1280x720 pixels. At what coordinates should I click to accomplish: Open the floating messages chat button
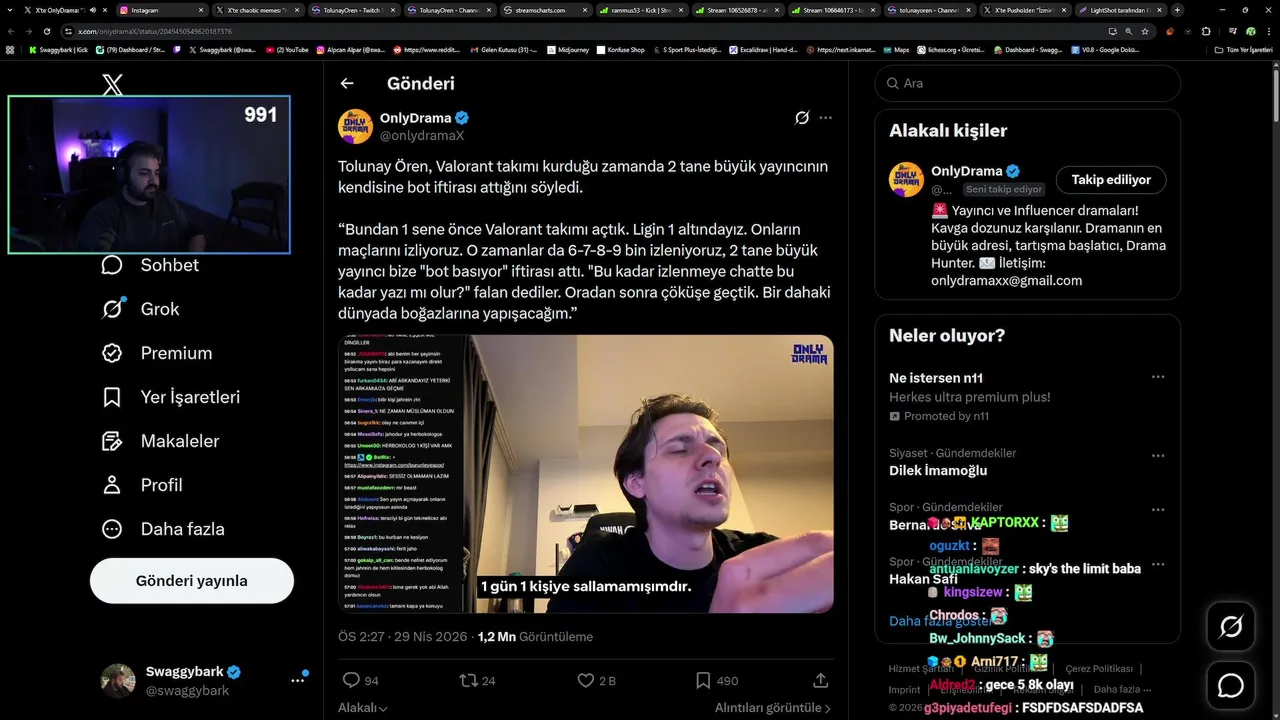pyautogui.click(x=1231, y=685)
